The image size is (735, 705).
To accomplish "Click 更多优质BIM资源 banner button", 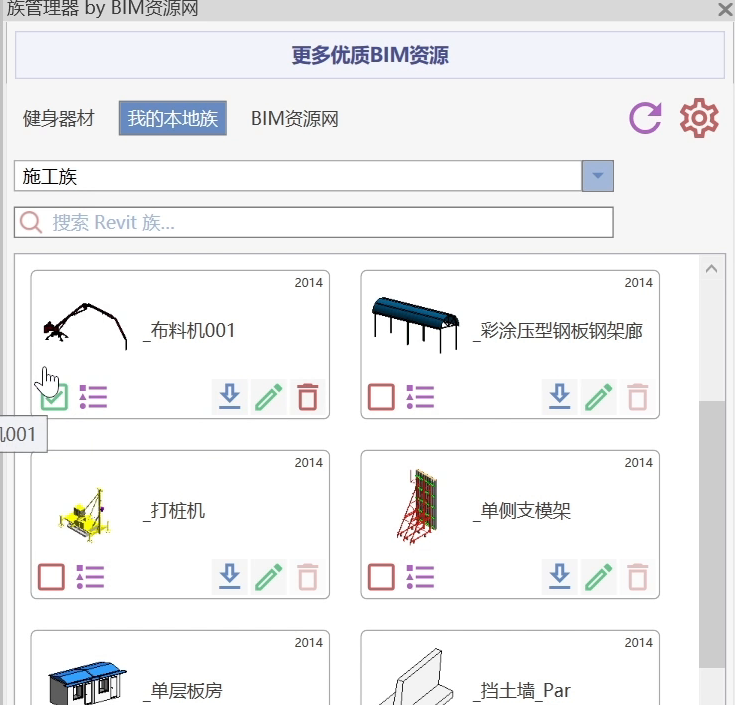I will 370,55.
